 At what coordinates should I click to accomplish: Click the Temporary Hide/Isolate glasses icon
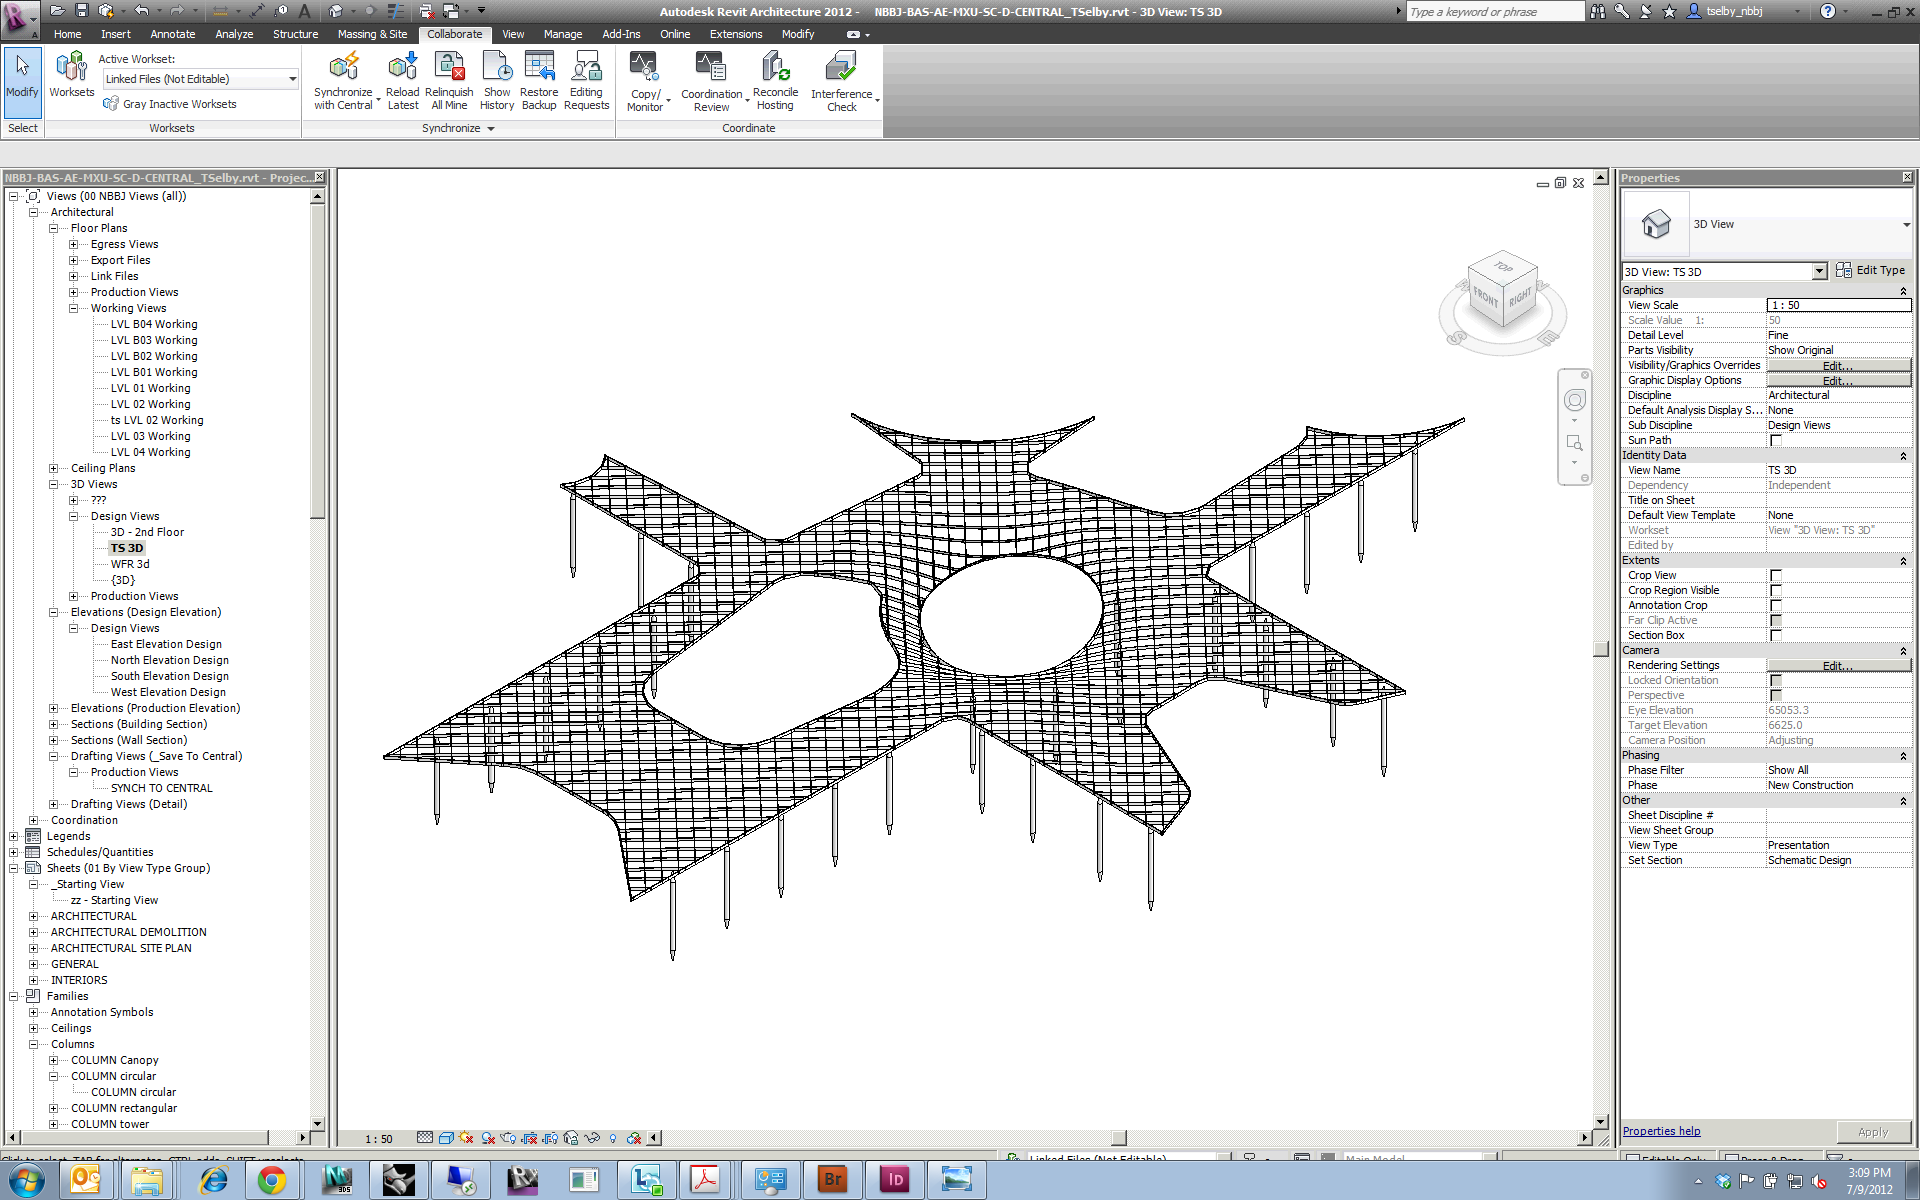592,1138
